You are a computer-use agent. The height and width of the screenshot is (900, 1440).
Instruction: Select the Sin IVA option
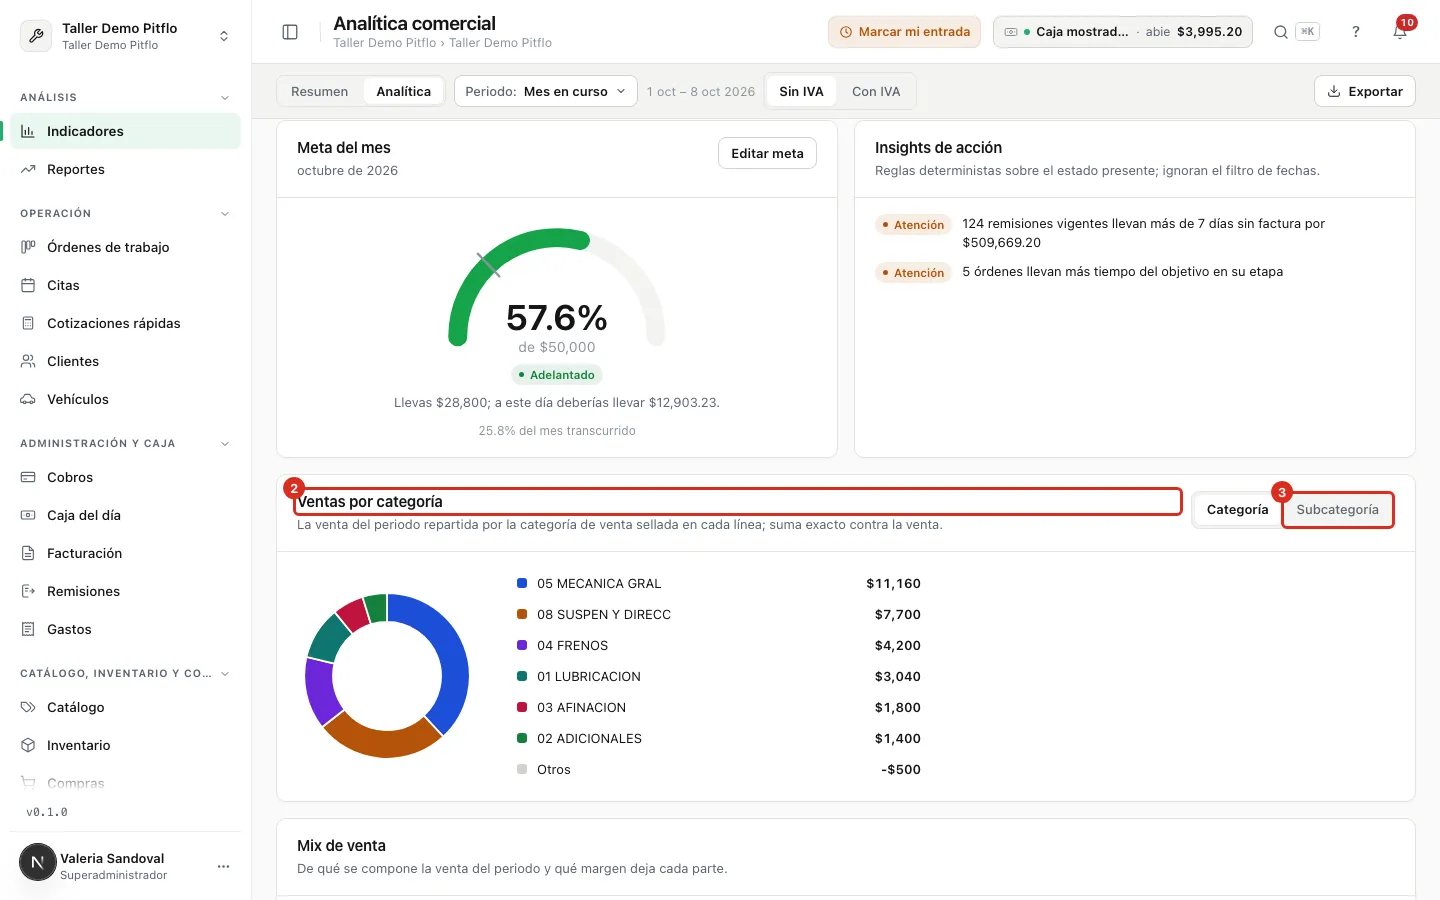point(801,91)
